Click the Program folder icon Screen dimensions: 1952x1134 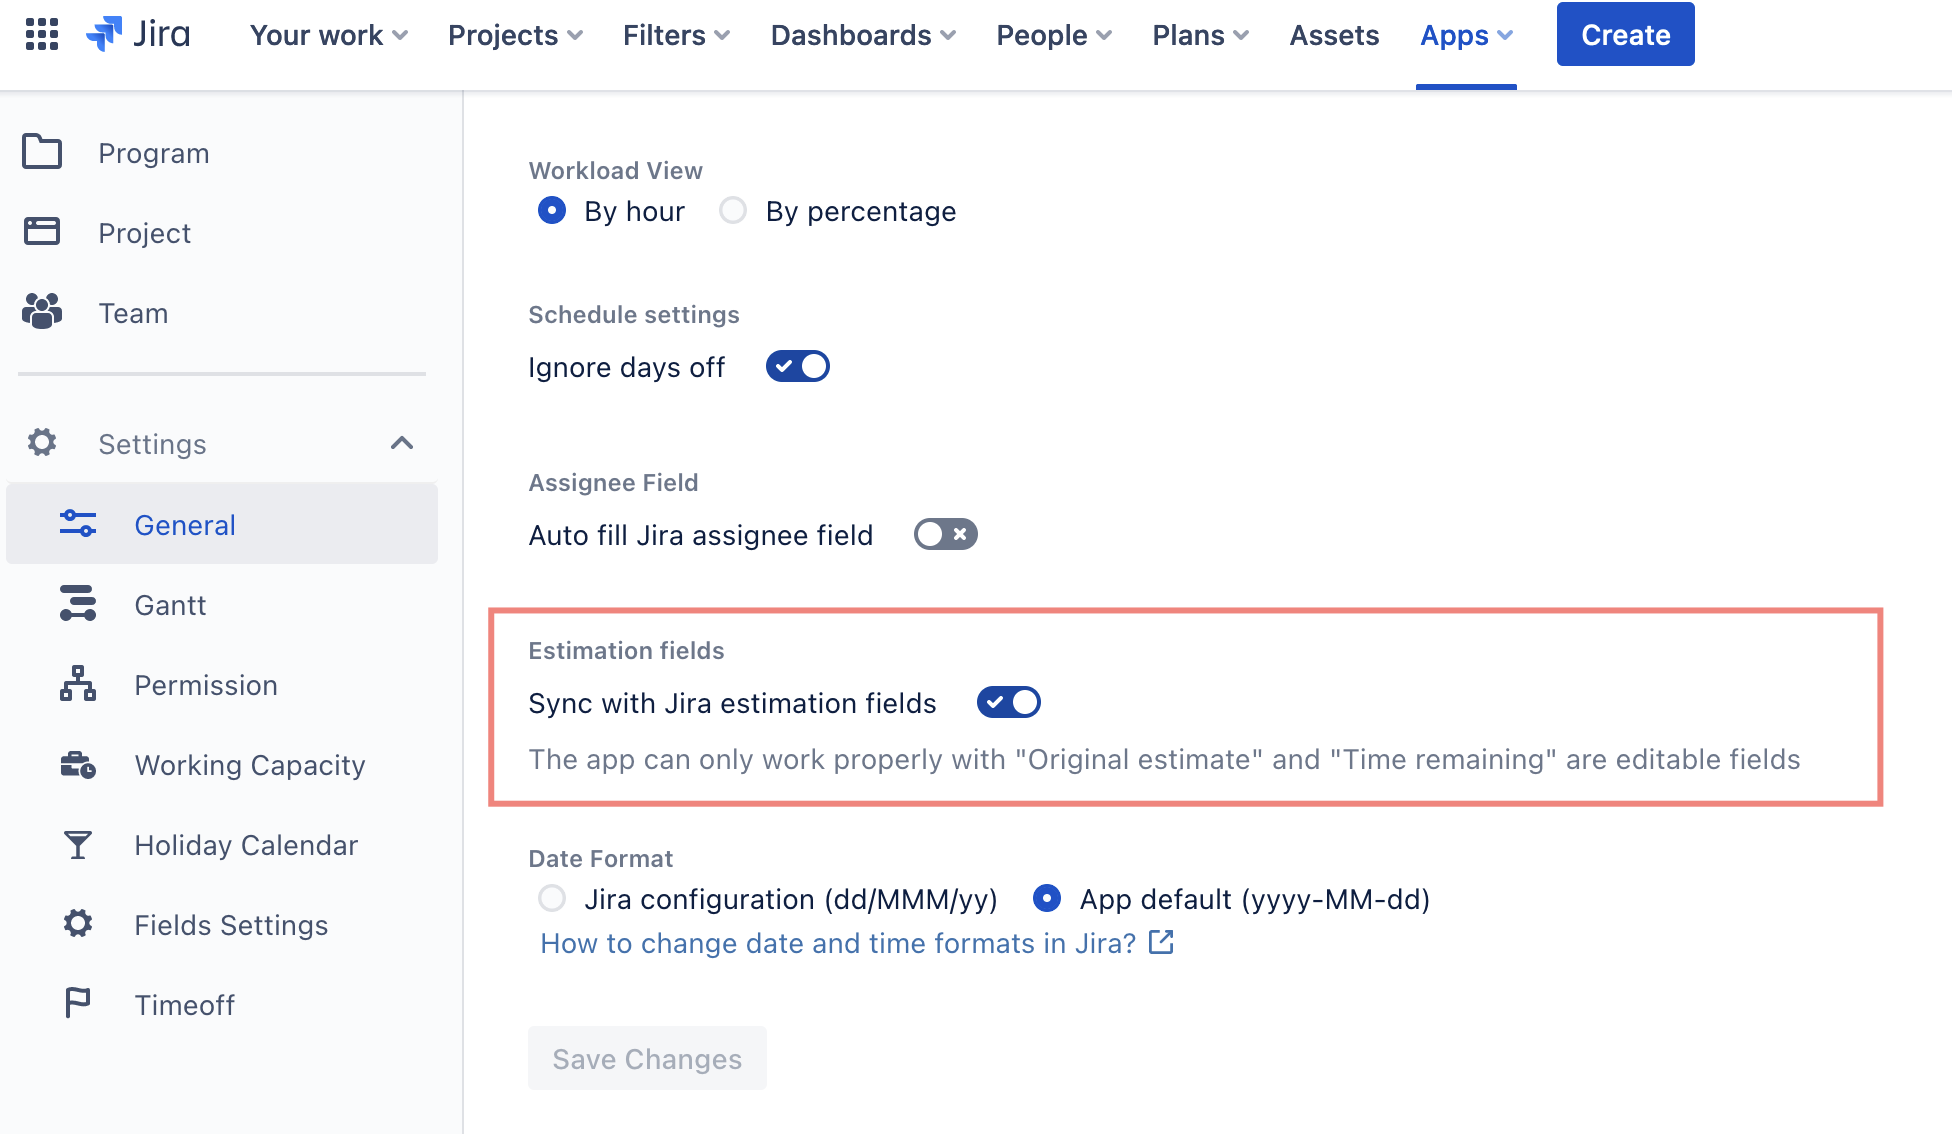pos(42,152)
